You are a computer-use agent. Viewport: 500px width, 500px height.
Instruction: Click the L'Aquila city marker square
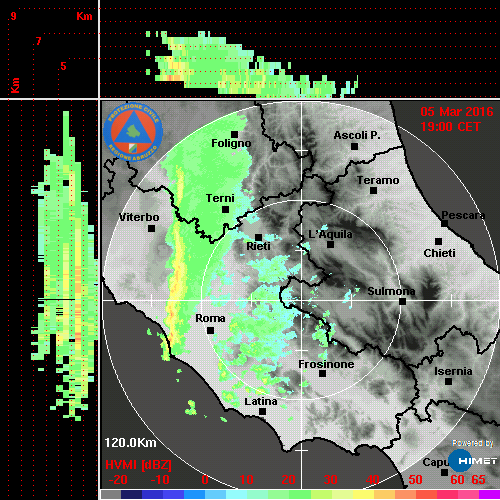tap(330, 244)
